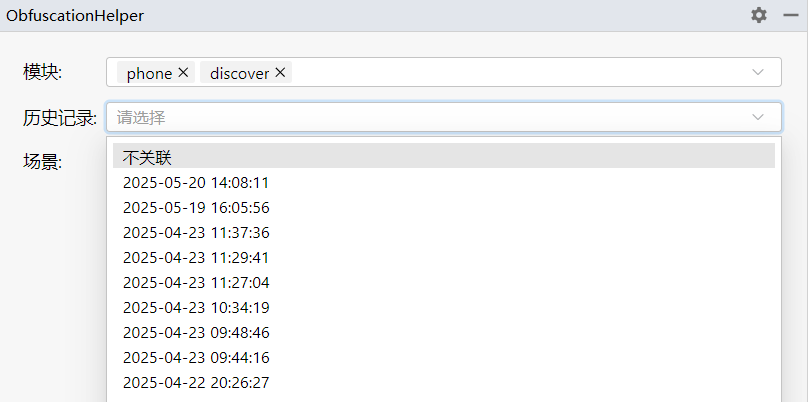Image resolution: width=808 pixels, height=402 pixels.
Task: Click empty area of the 模块 field
Action: coord(500,73)
